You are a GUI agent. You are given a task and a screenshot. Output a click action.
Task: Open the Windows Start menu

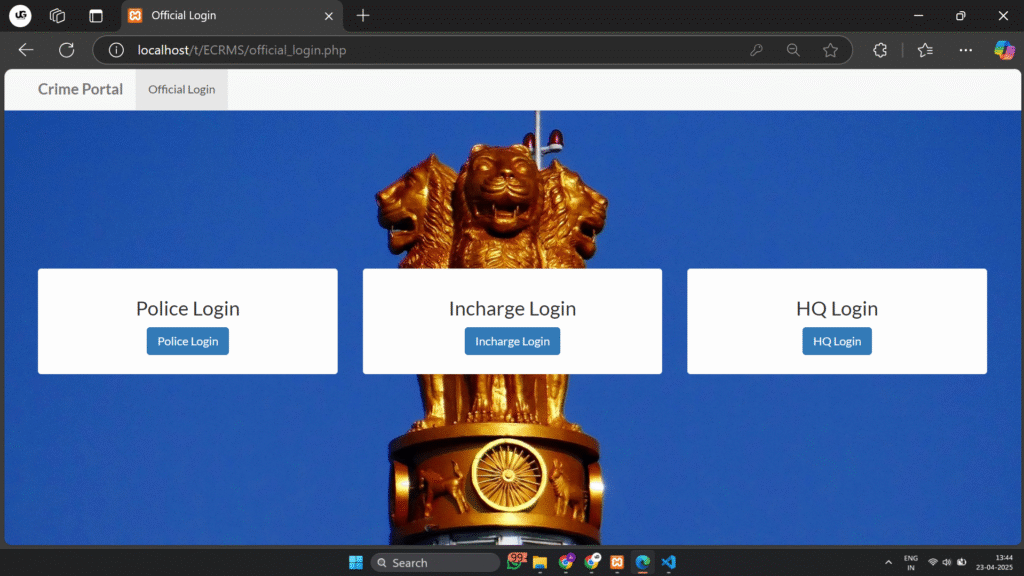tap(356, 562)
